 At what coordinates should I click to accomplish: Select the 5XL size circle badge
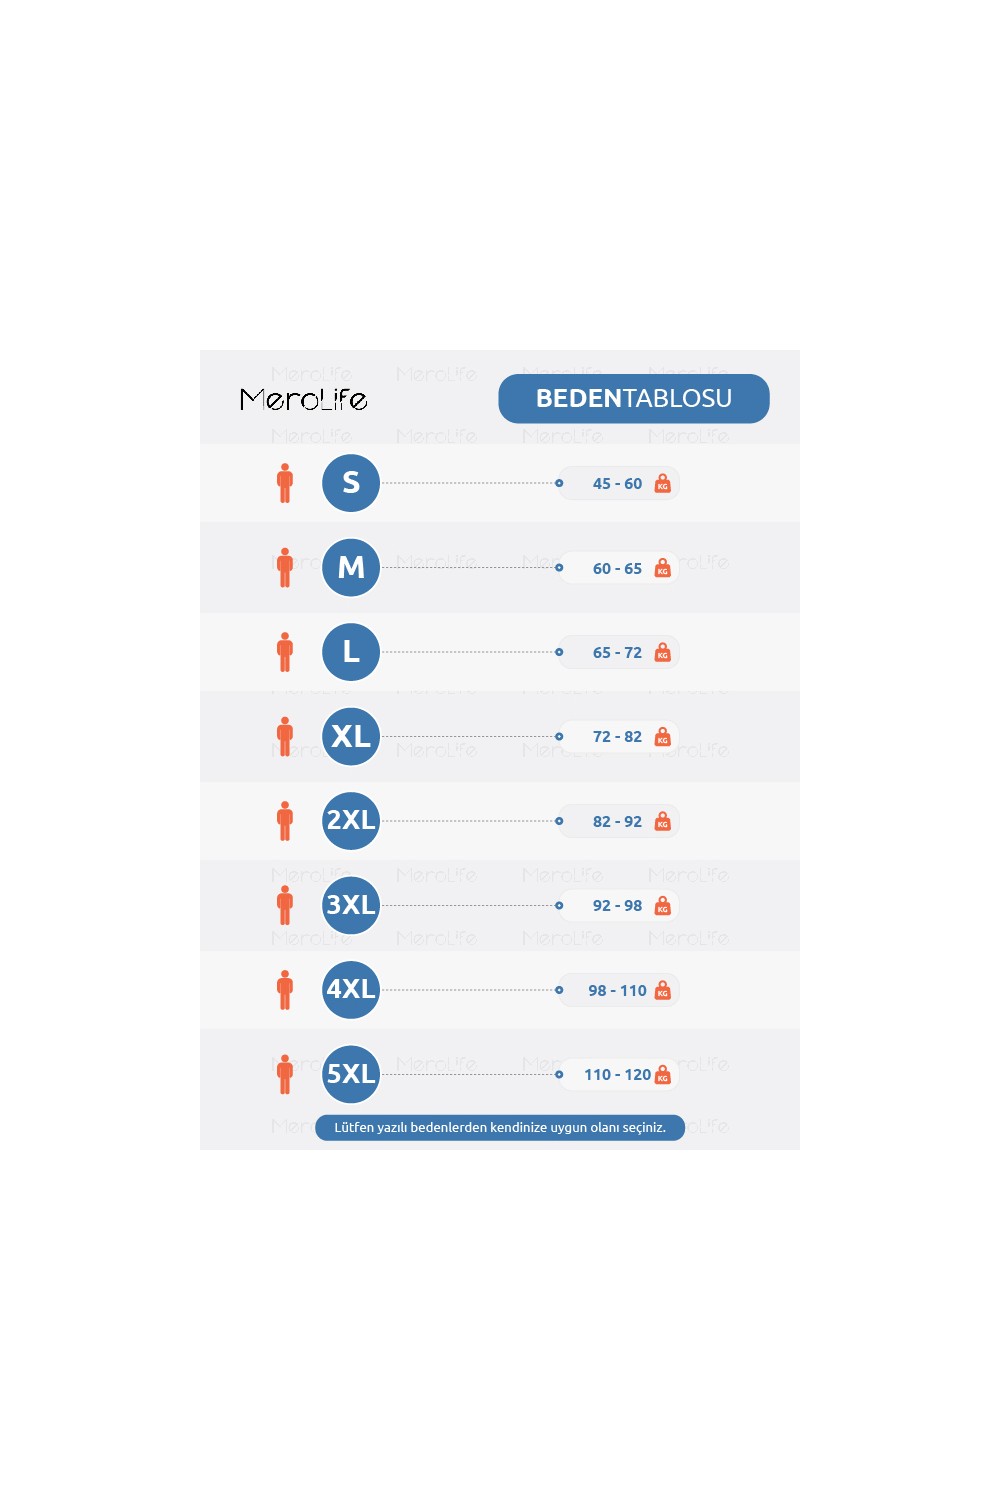tap(351, 1074)
